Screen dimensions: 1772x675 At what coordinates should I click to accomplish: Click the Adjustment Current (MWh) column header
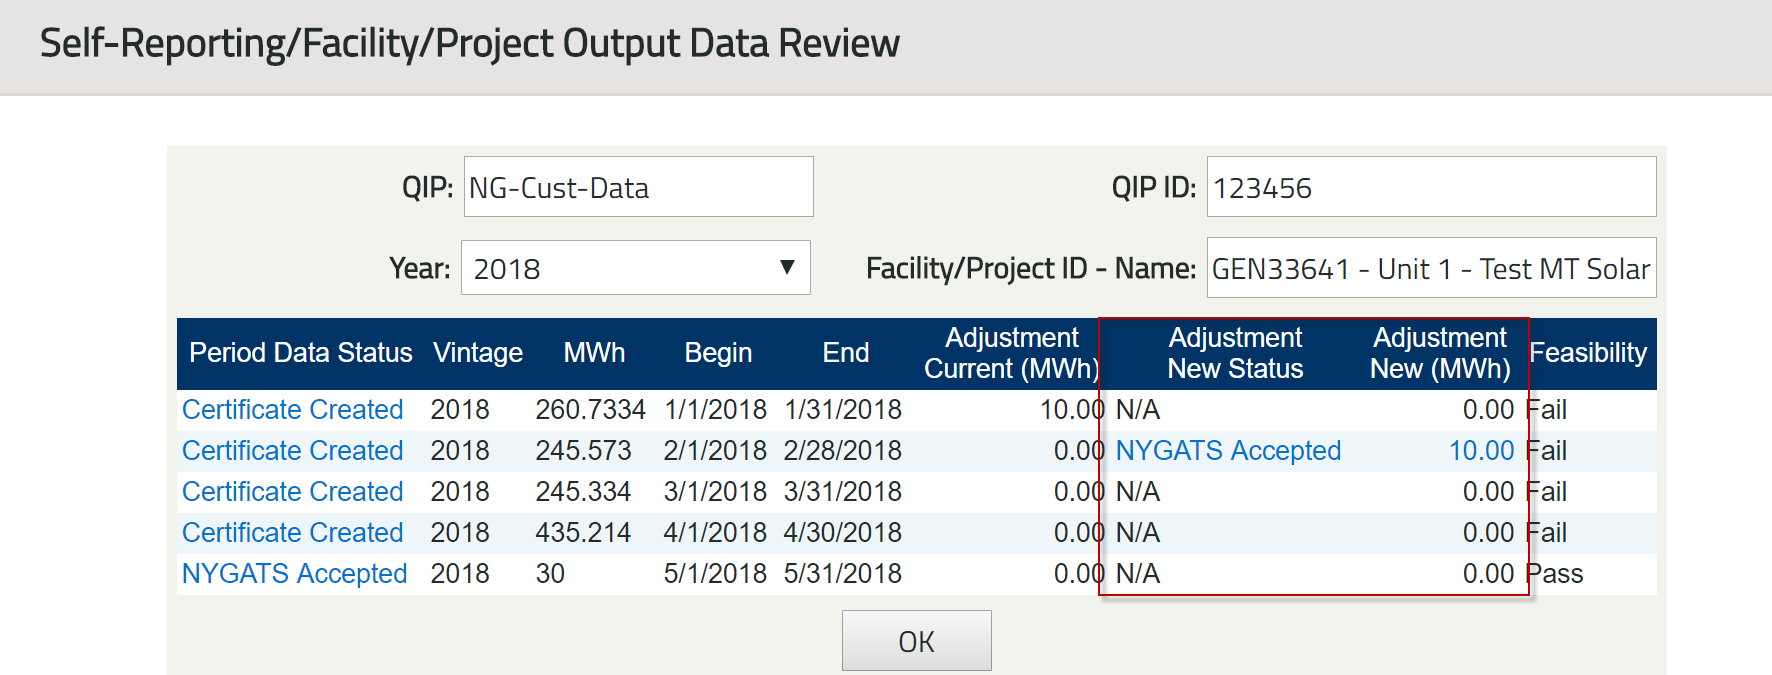(x=1011, y=353)
